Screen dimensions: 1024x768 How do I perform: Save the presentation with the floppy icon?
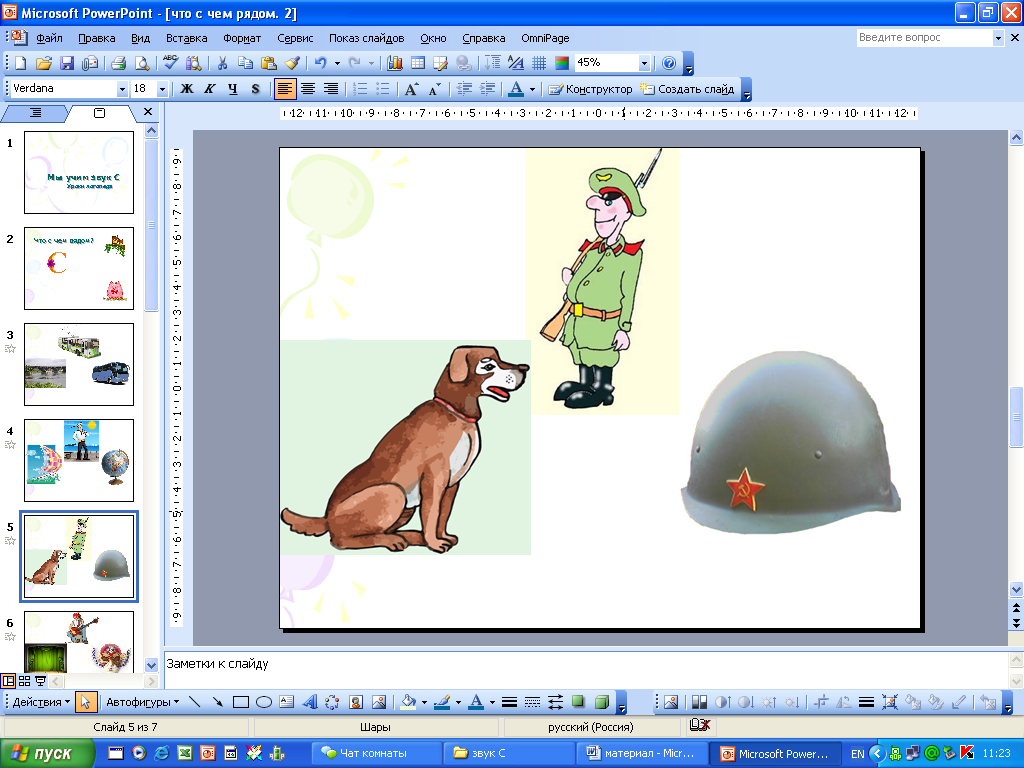point(67,63)
